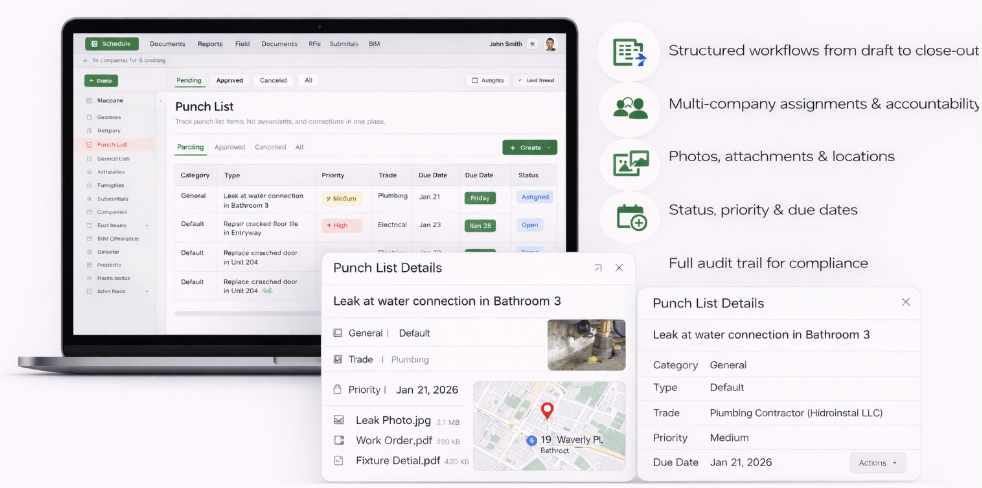Viewport: 982px width, 488px height.
Task: Toggle the checkbox icon beside Trade Plumbing
Action: coord(338,360)
